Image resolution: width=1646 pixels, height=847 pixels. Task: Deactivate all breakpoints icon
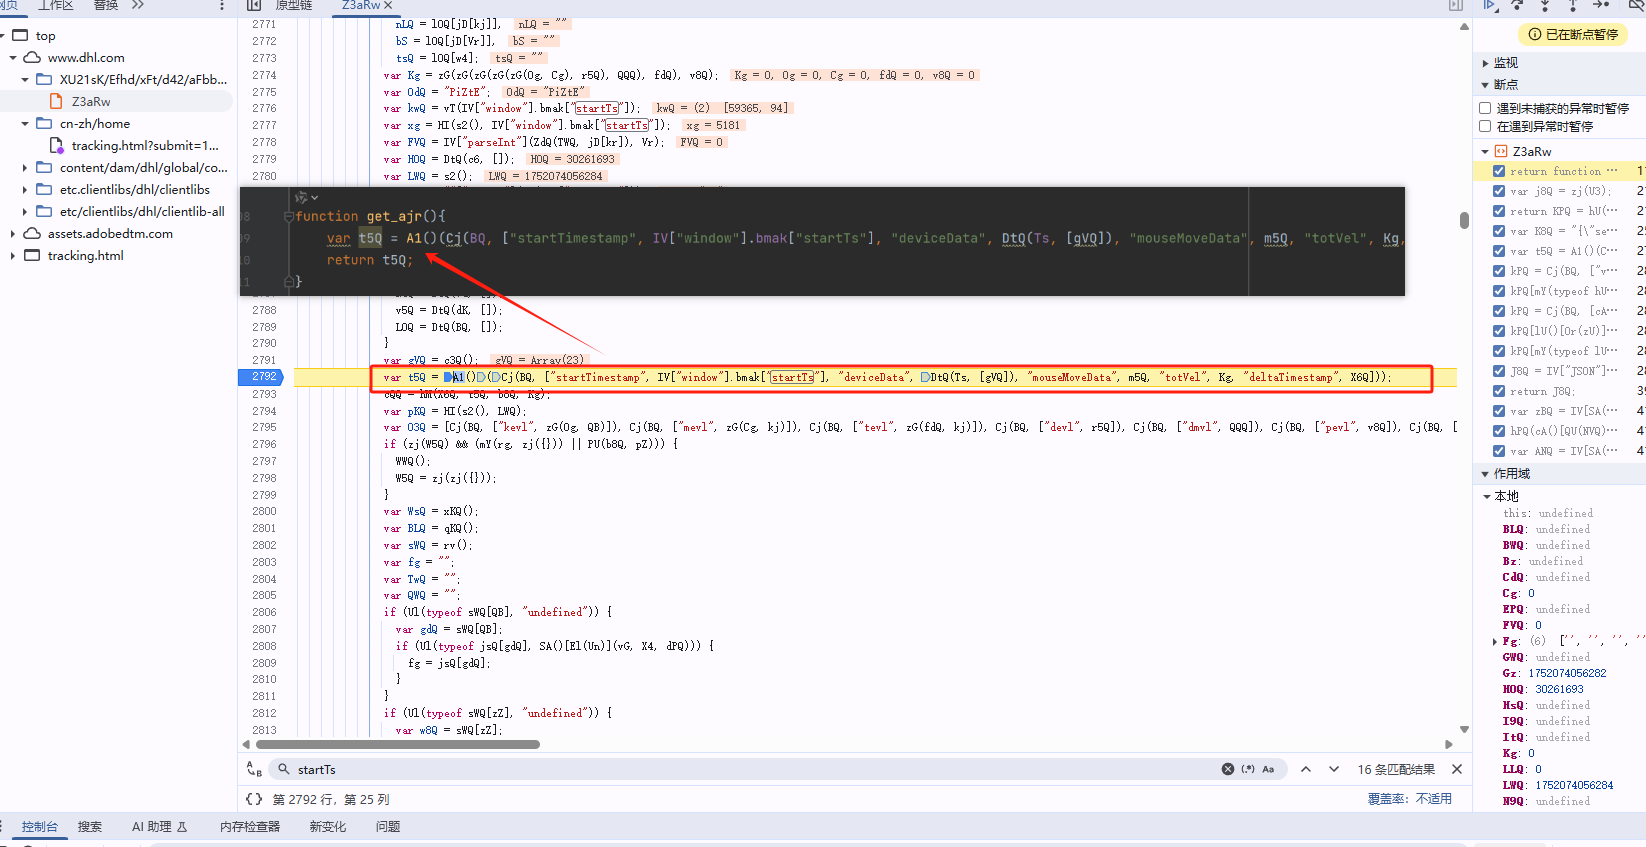[1636, 5]
